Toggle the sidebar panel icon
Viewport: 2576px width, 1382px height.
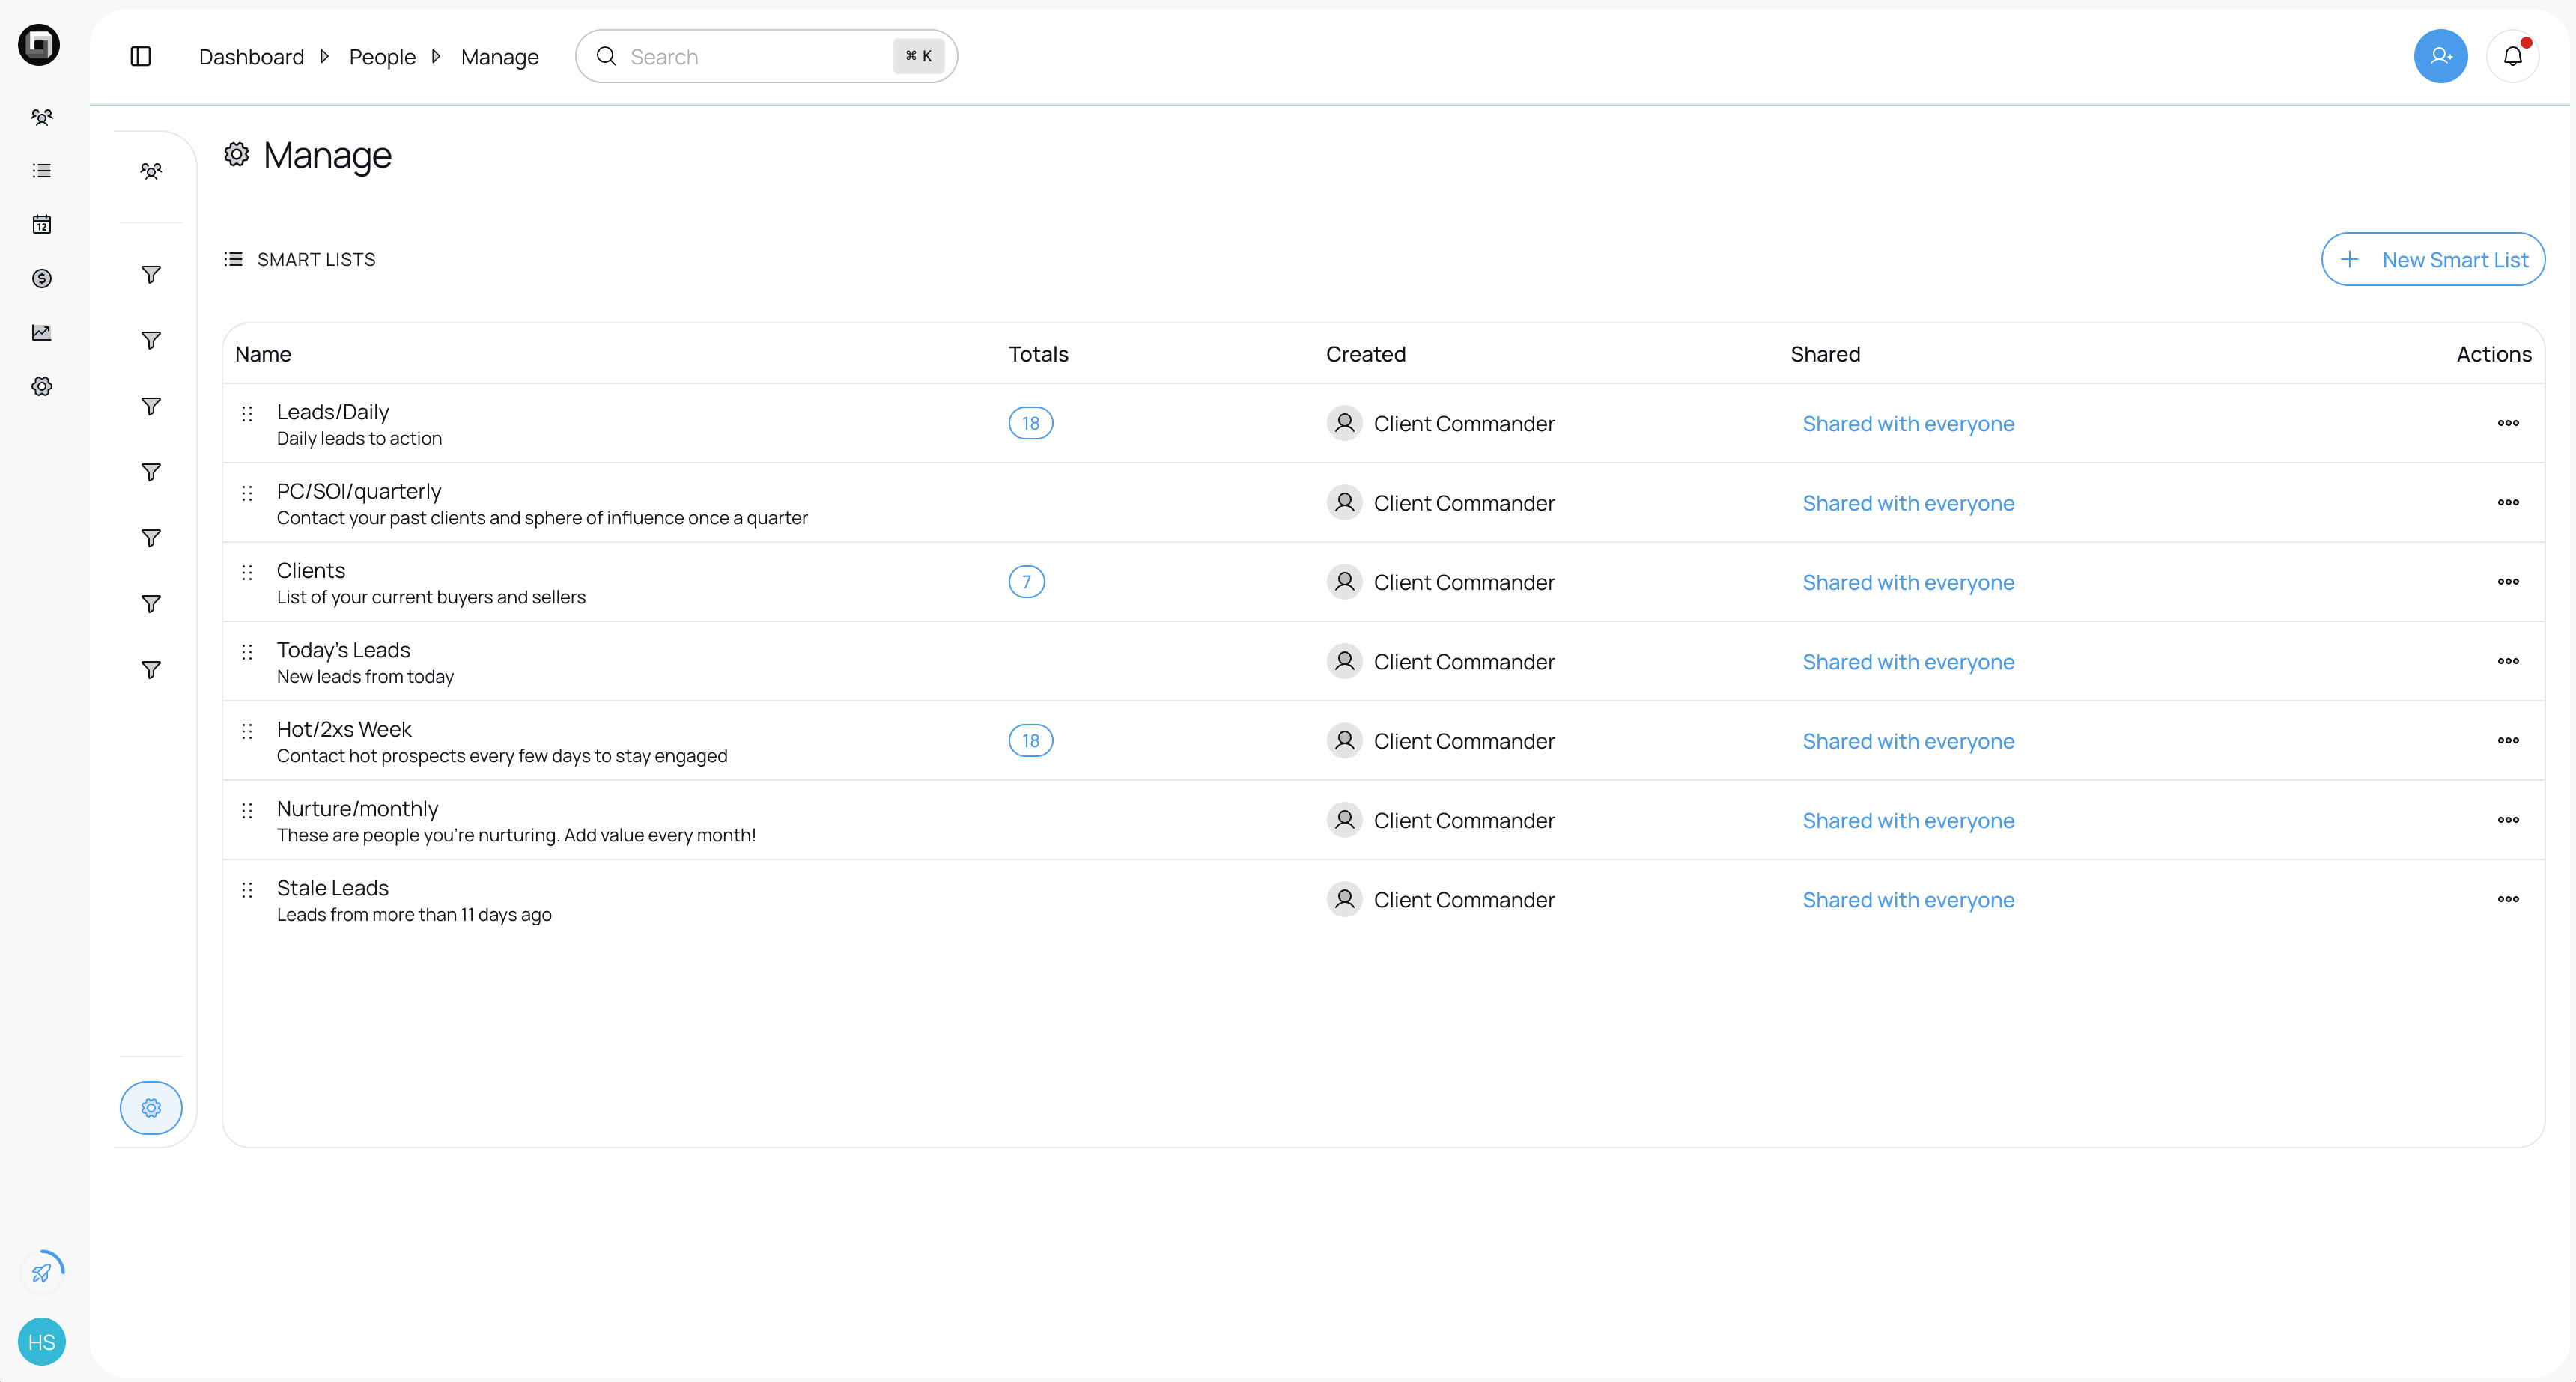coord(141,57)
